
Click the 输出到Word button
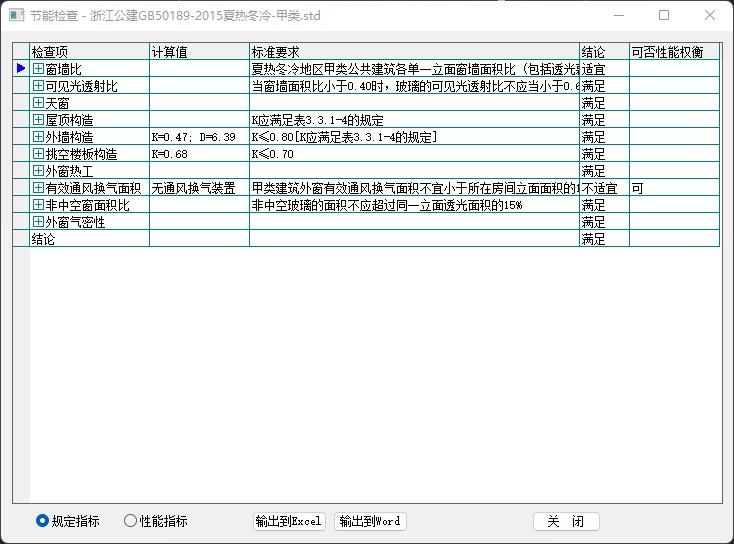point(370,521)
